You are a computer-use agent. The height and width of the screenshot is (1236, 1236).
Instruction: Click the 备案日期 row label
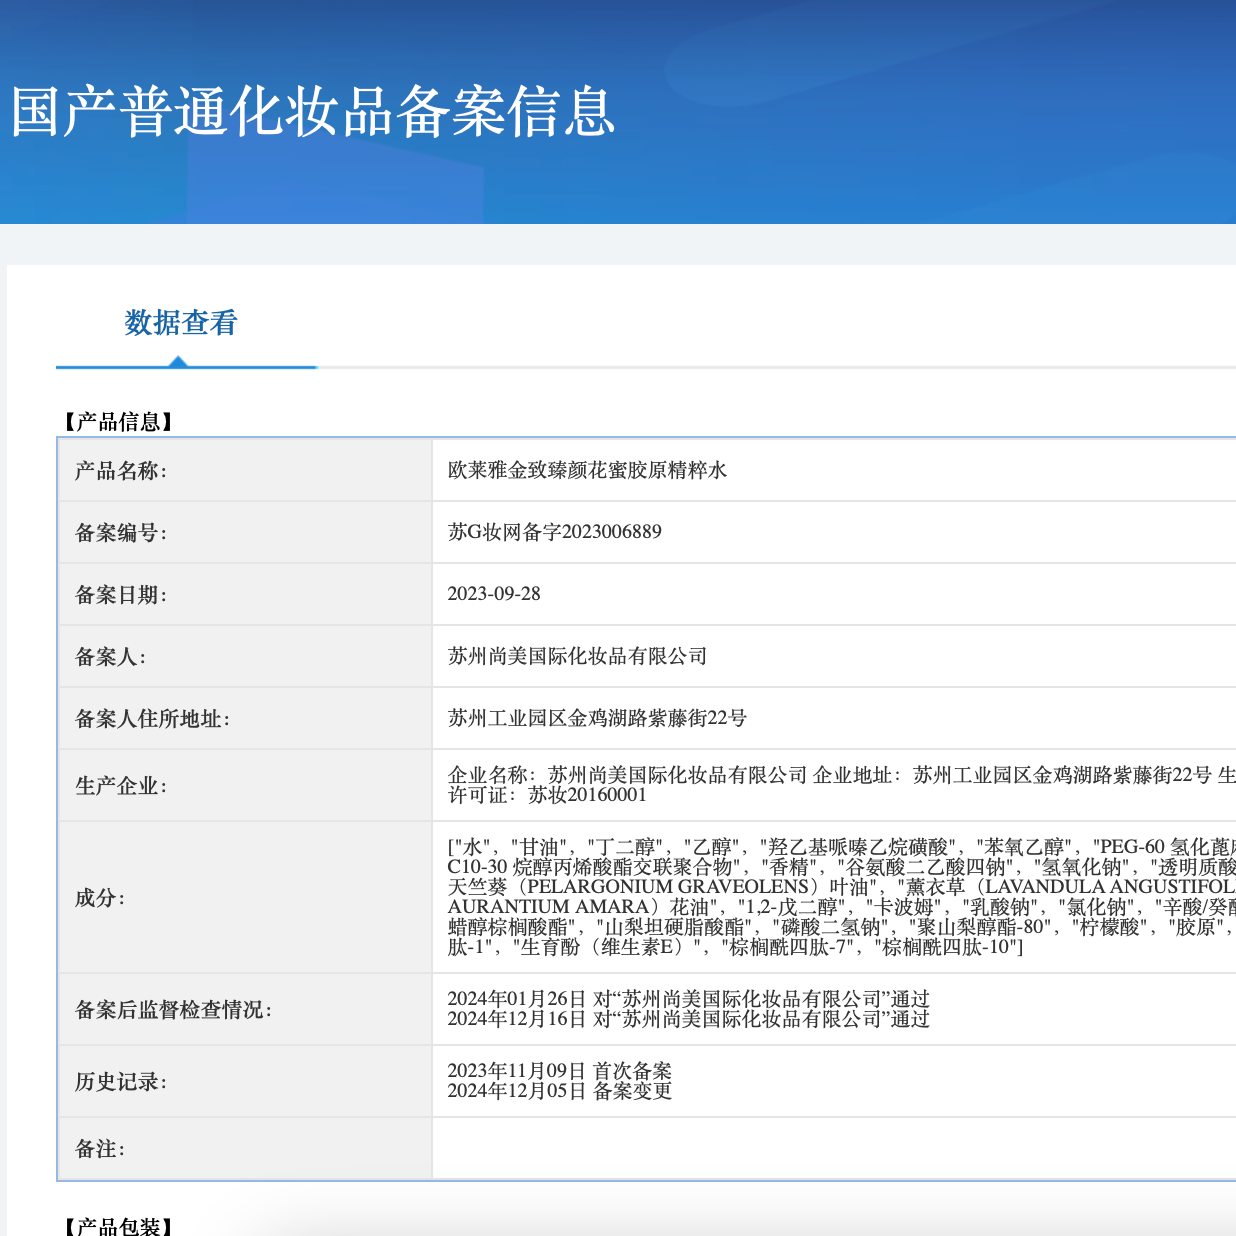[124, 594]
